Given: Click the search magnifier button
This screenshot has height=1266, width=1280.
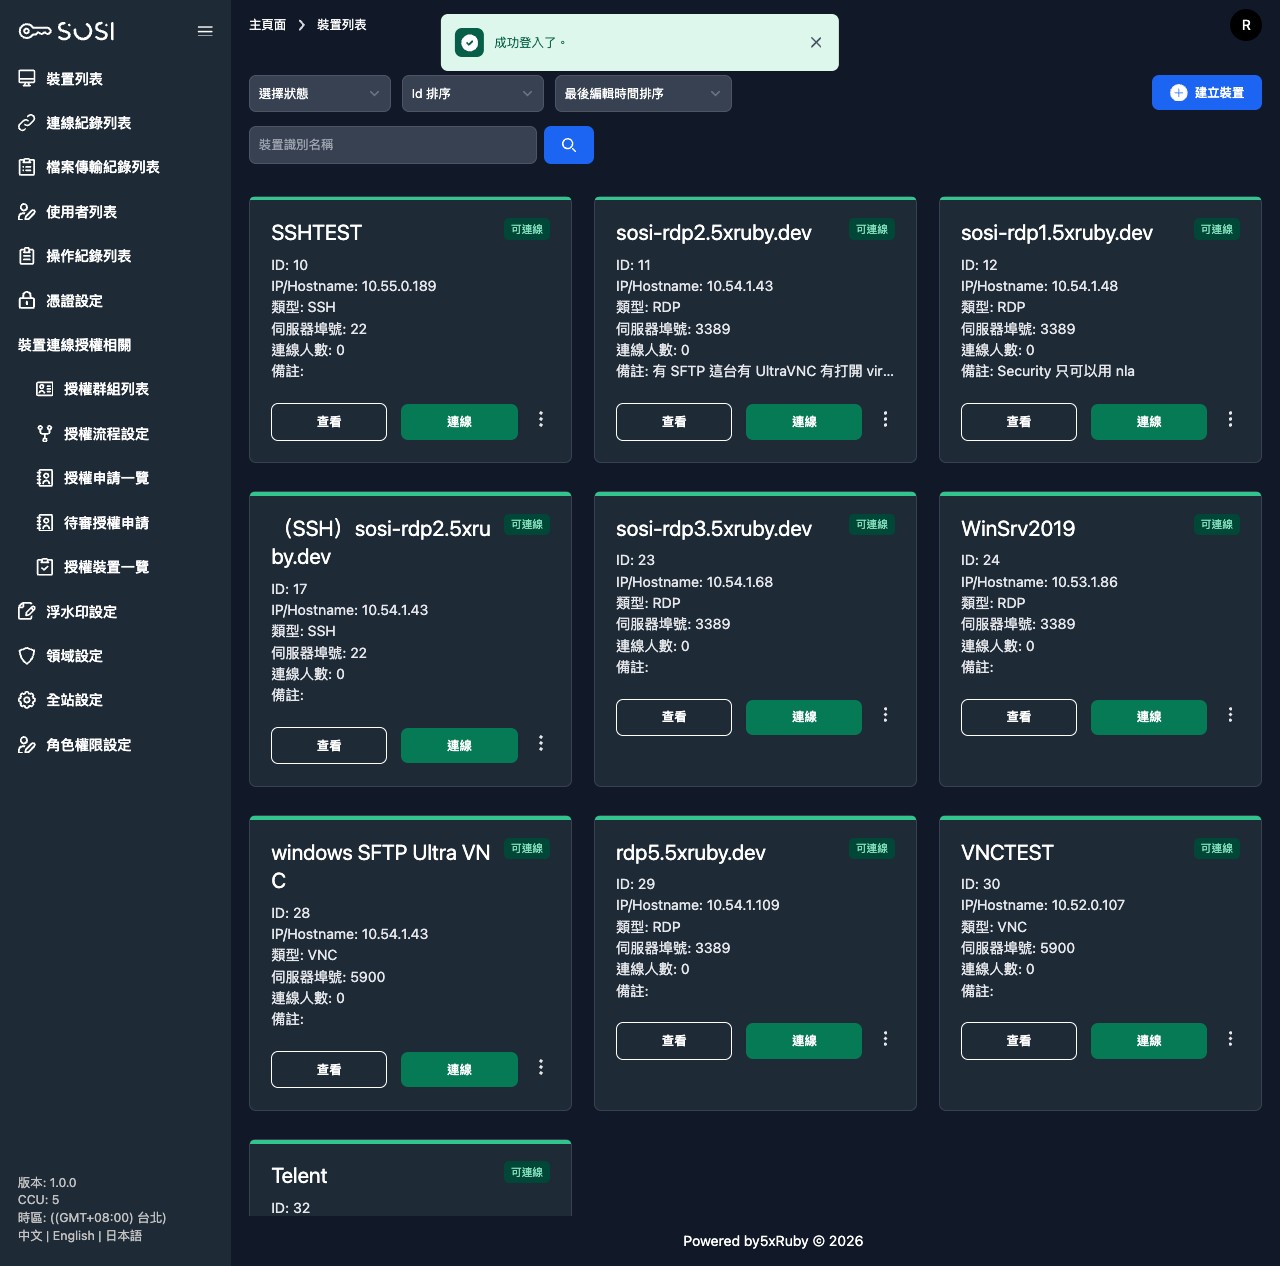Looking at the screenshot, I should [569, 145].
